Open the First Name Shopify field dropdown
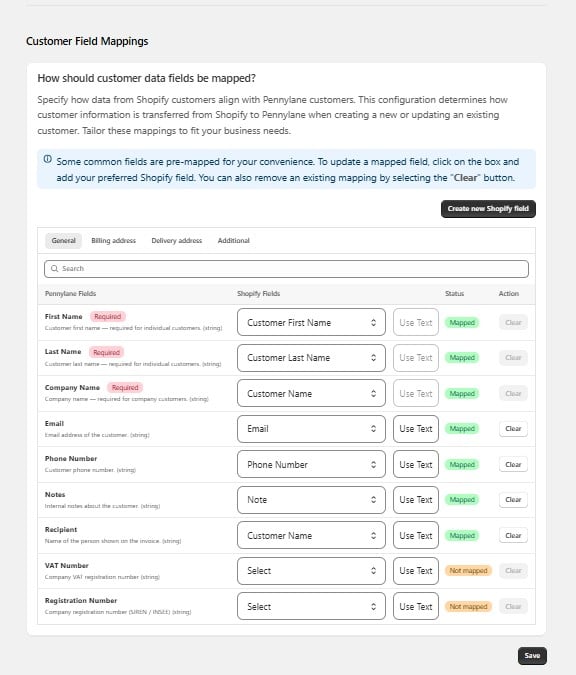 [x=311, y=322]
